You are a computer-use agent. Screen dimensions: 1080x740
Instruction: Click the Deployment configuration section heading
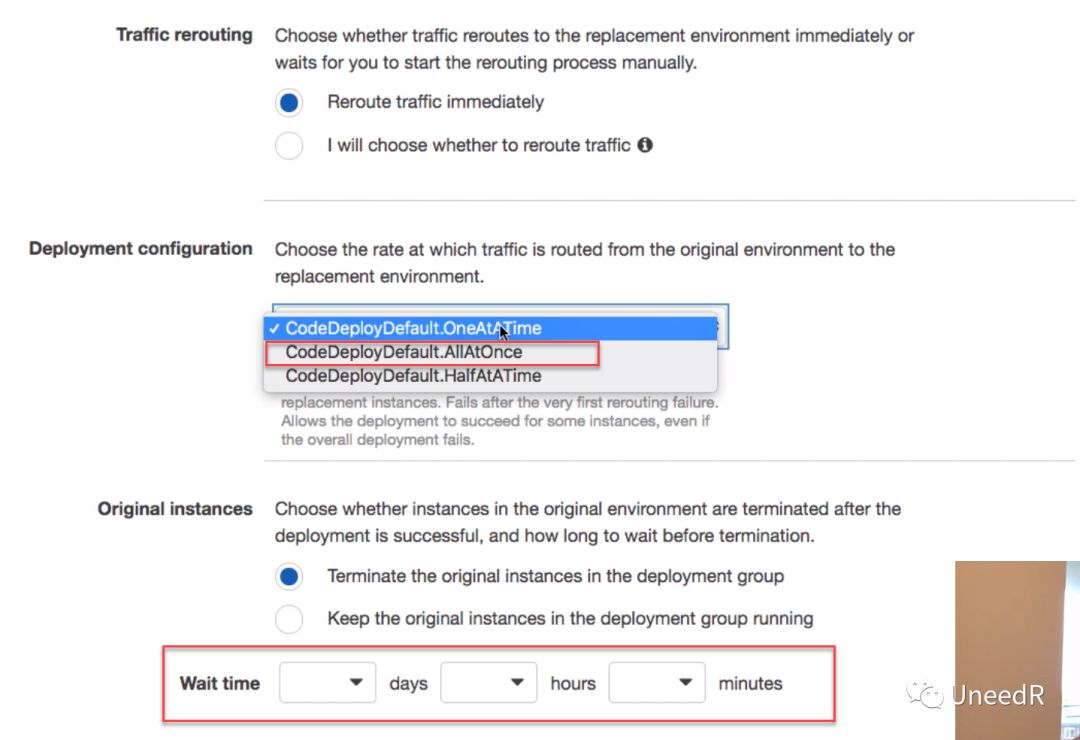pos(141,249)
